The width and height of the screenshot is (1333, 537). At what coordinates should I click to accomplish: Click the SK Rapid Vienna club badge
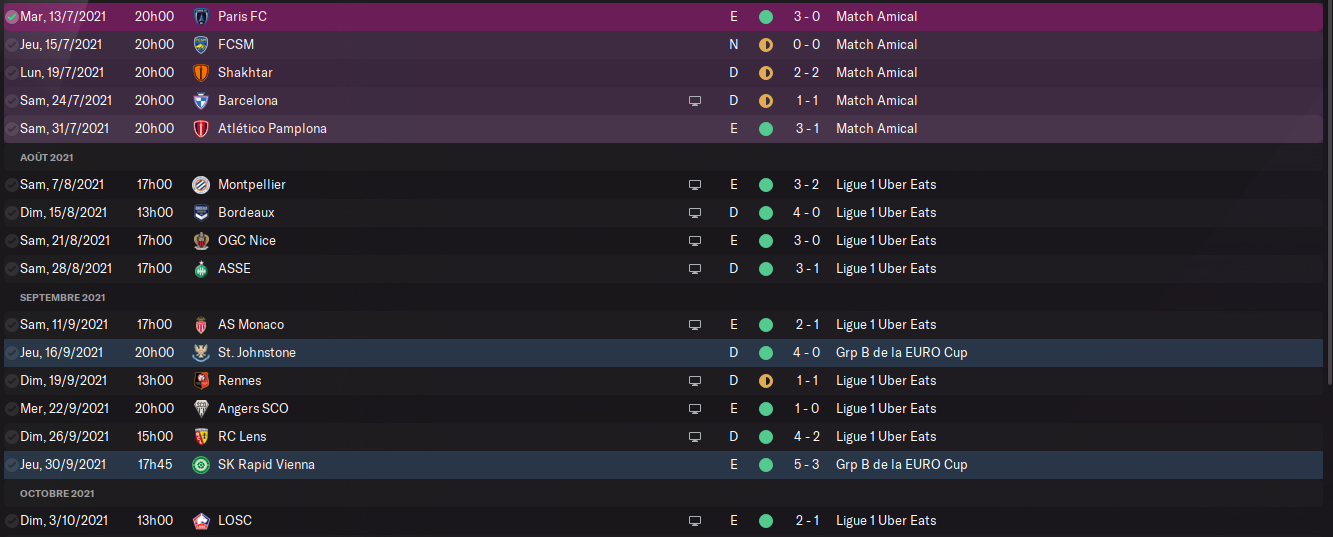(x=201, y=465)
